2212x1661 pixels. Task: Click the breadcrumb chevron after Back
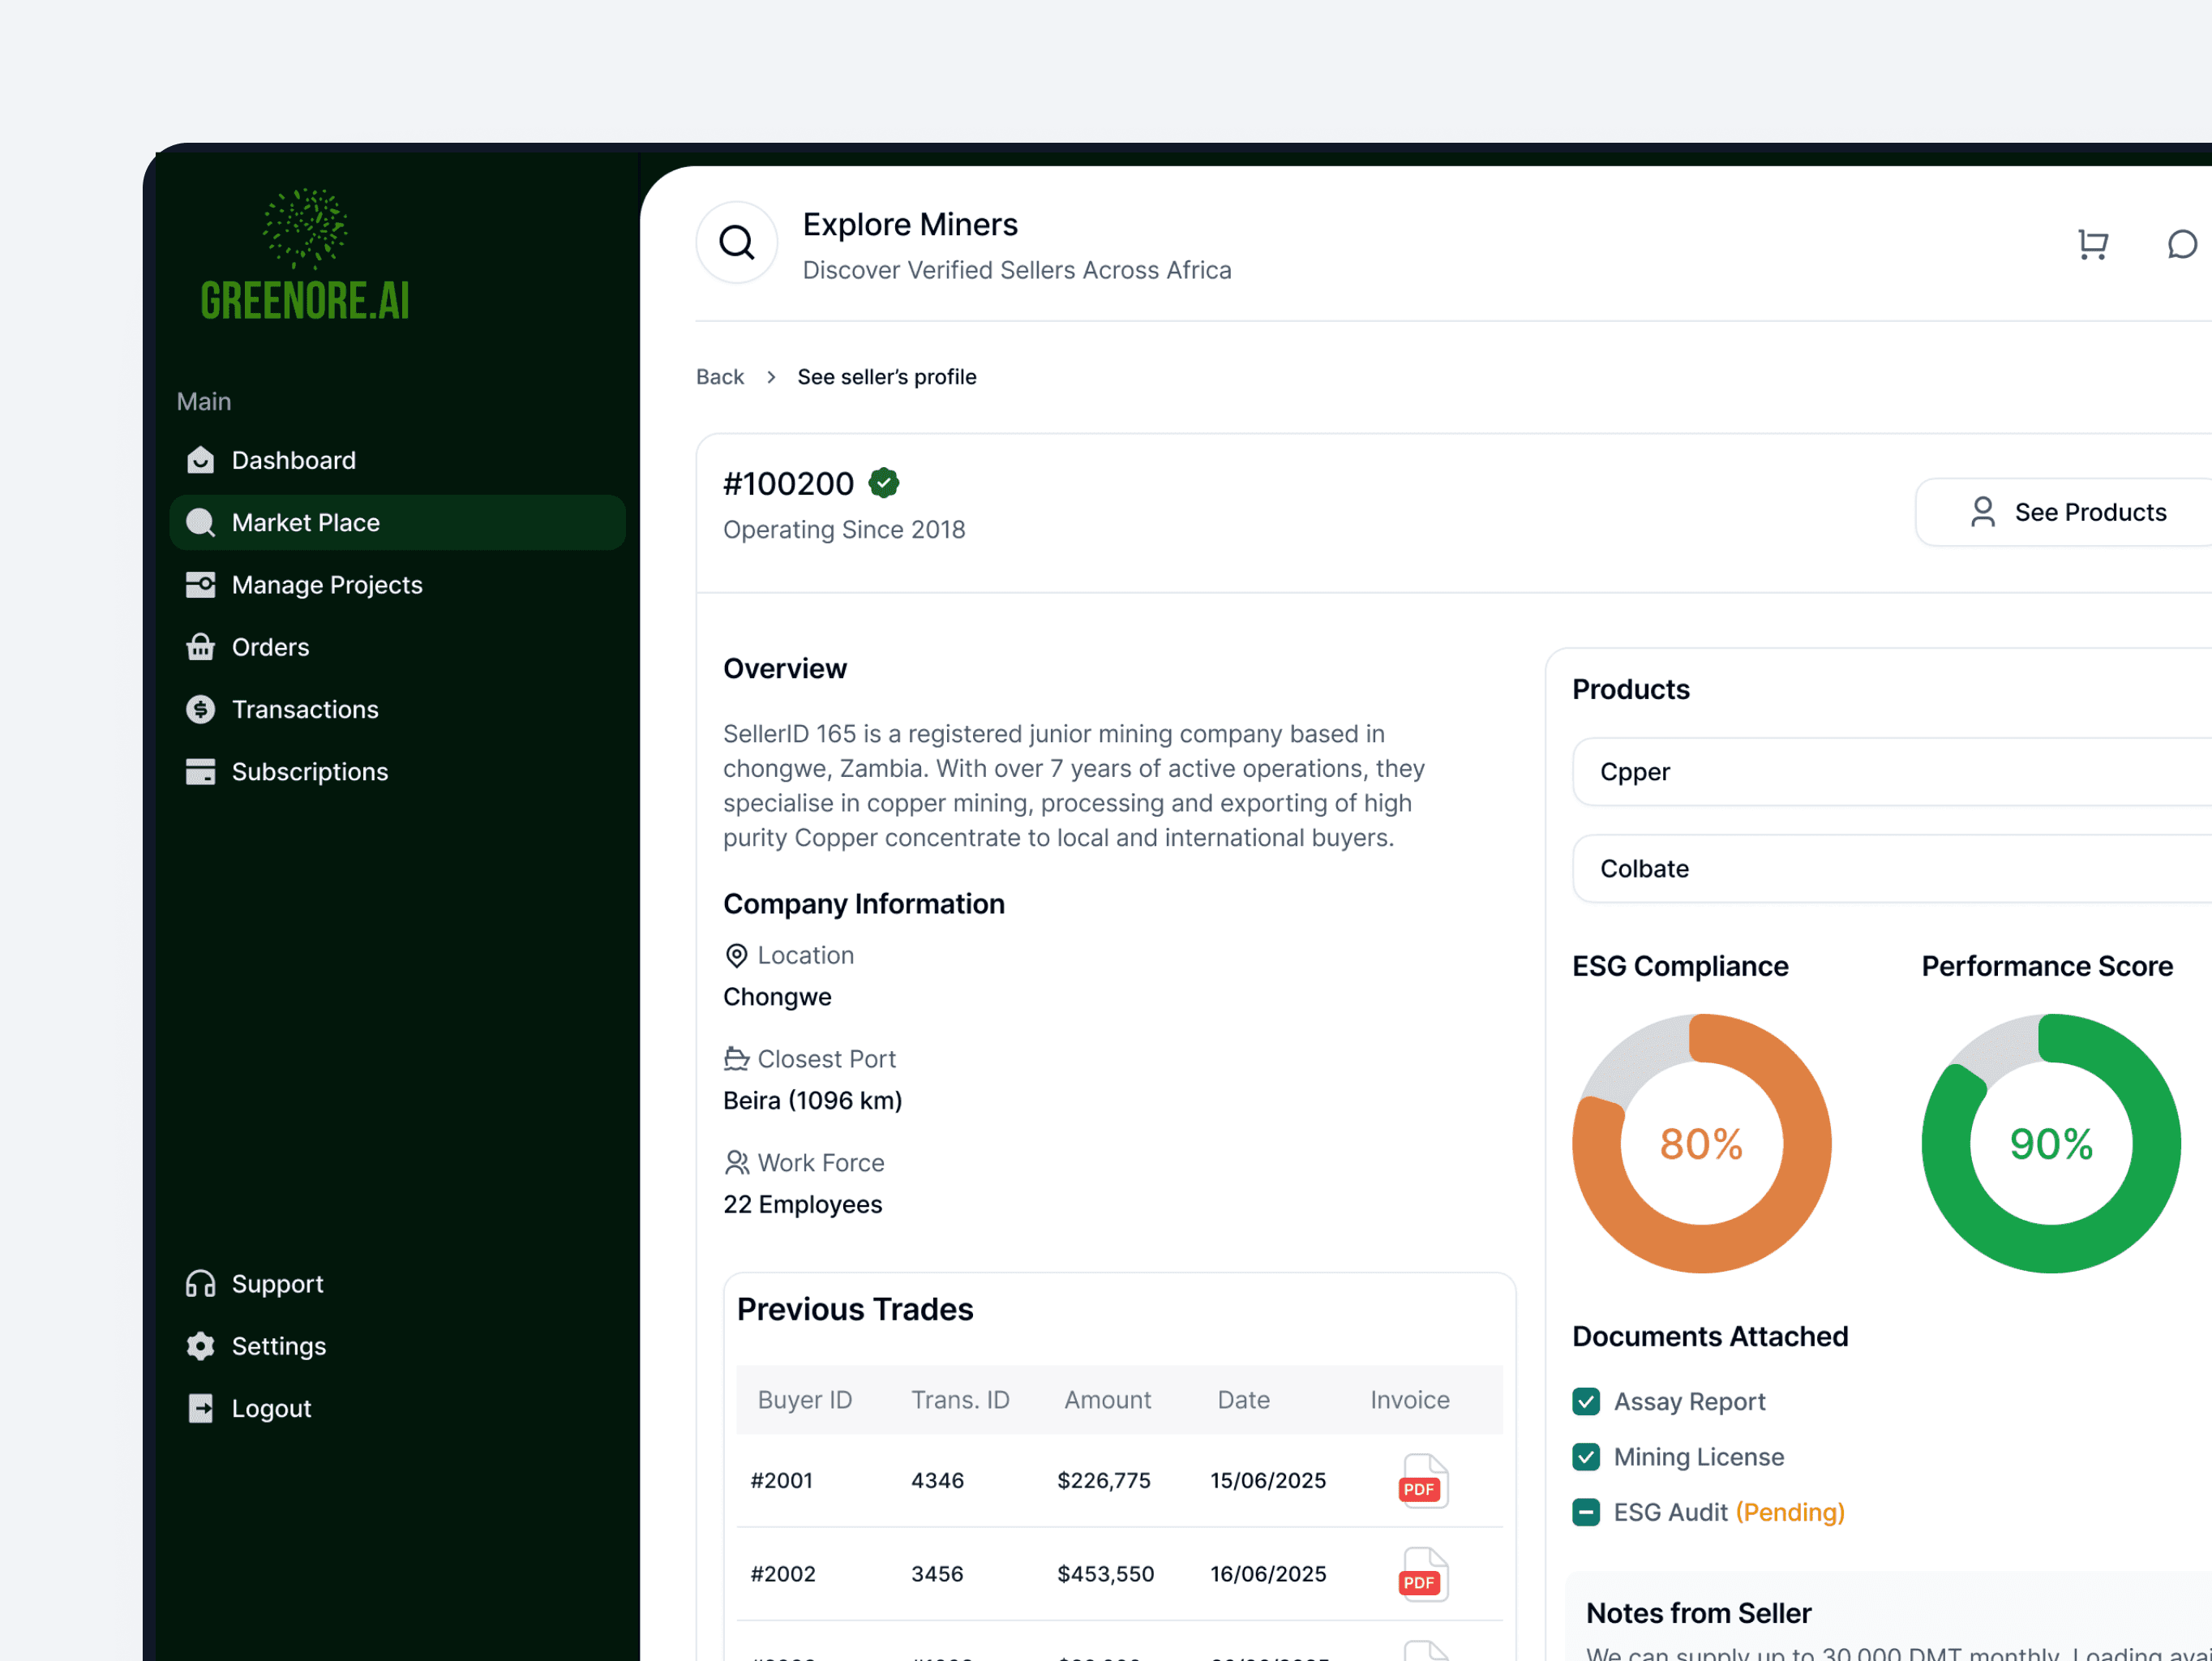click(x=771, y=377)
